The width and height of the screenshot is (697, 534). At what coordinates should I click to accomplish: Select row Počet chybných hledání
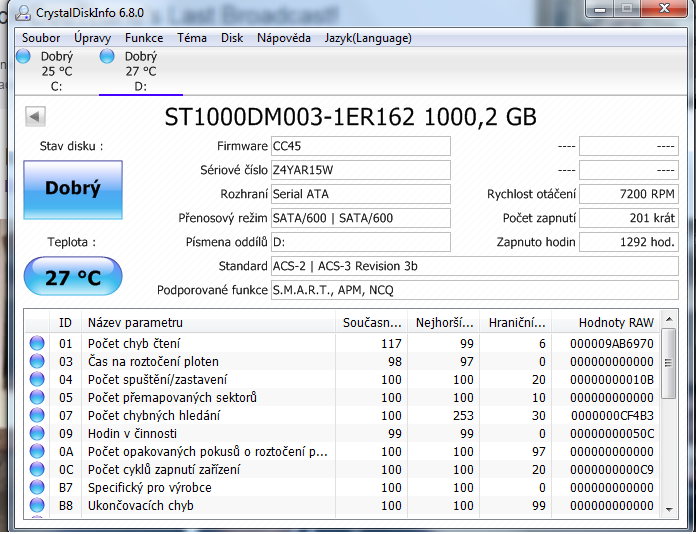342,415
